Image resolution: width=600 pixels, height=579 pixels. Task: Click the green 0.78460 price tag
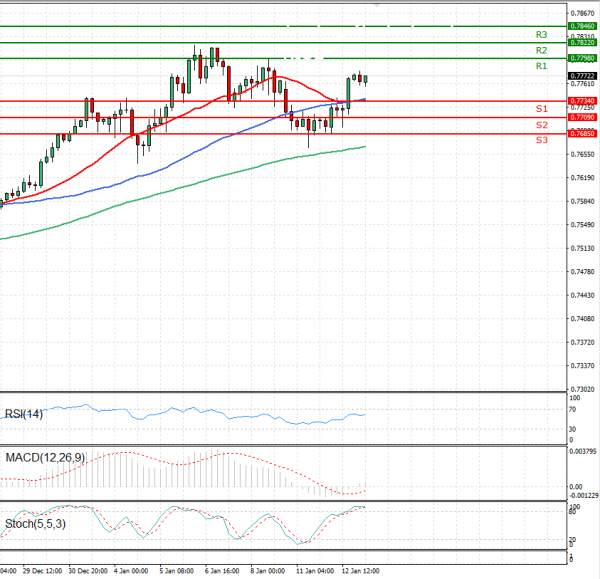[581, 26]
